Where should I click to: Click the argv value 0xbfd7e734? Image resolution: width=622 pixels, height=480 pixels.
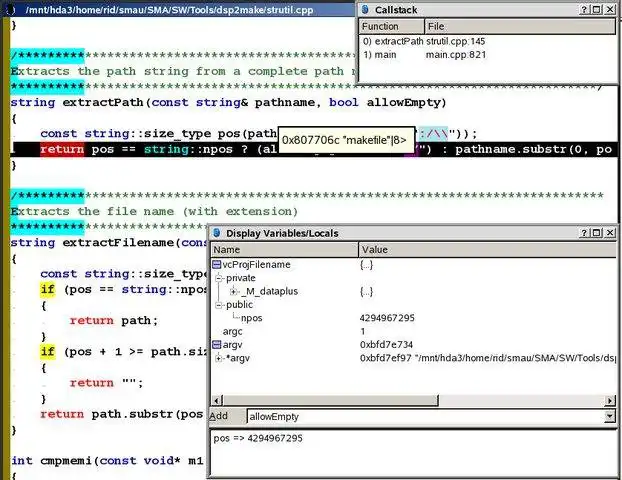tap(386, 345)
